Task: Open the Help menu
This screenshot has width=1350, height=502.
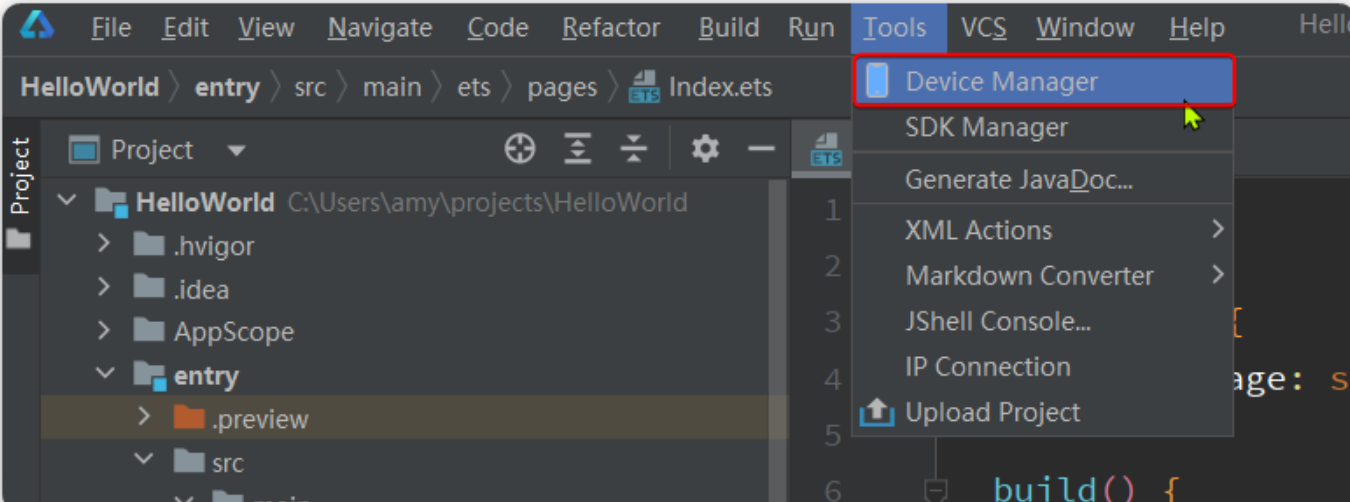Action: pyautogui.click(x=1197, y=28)
